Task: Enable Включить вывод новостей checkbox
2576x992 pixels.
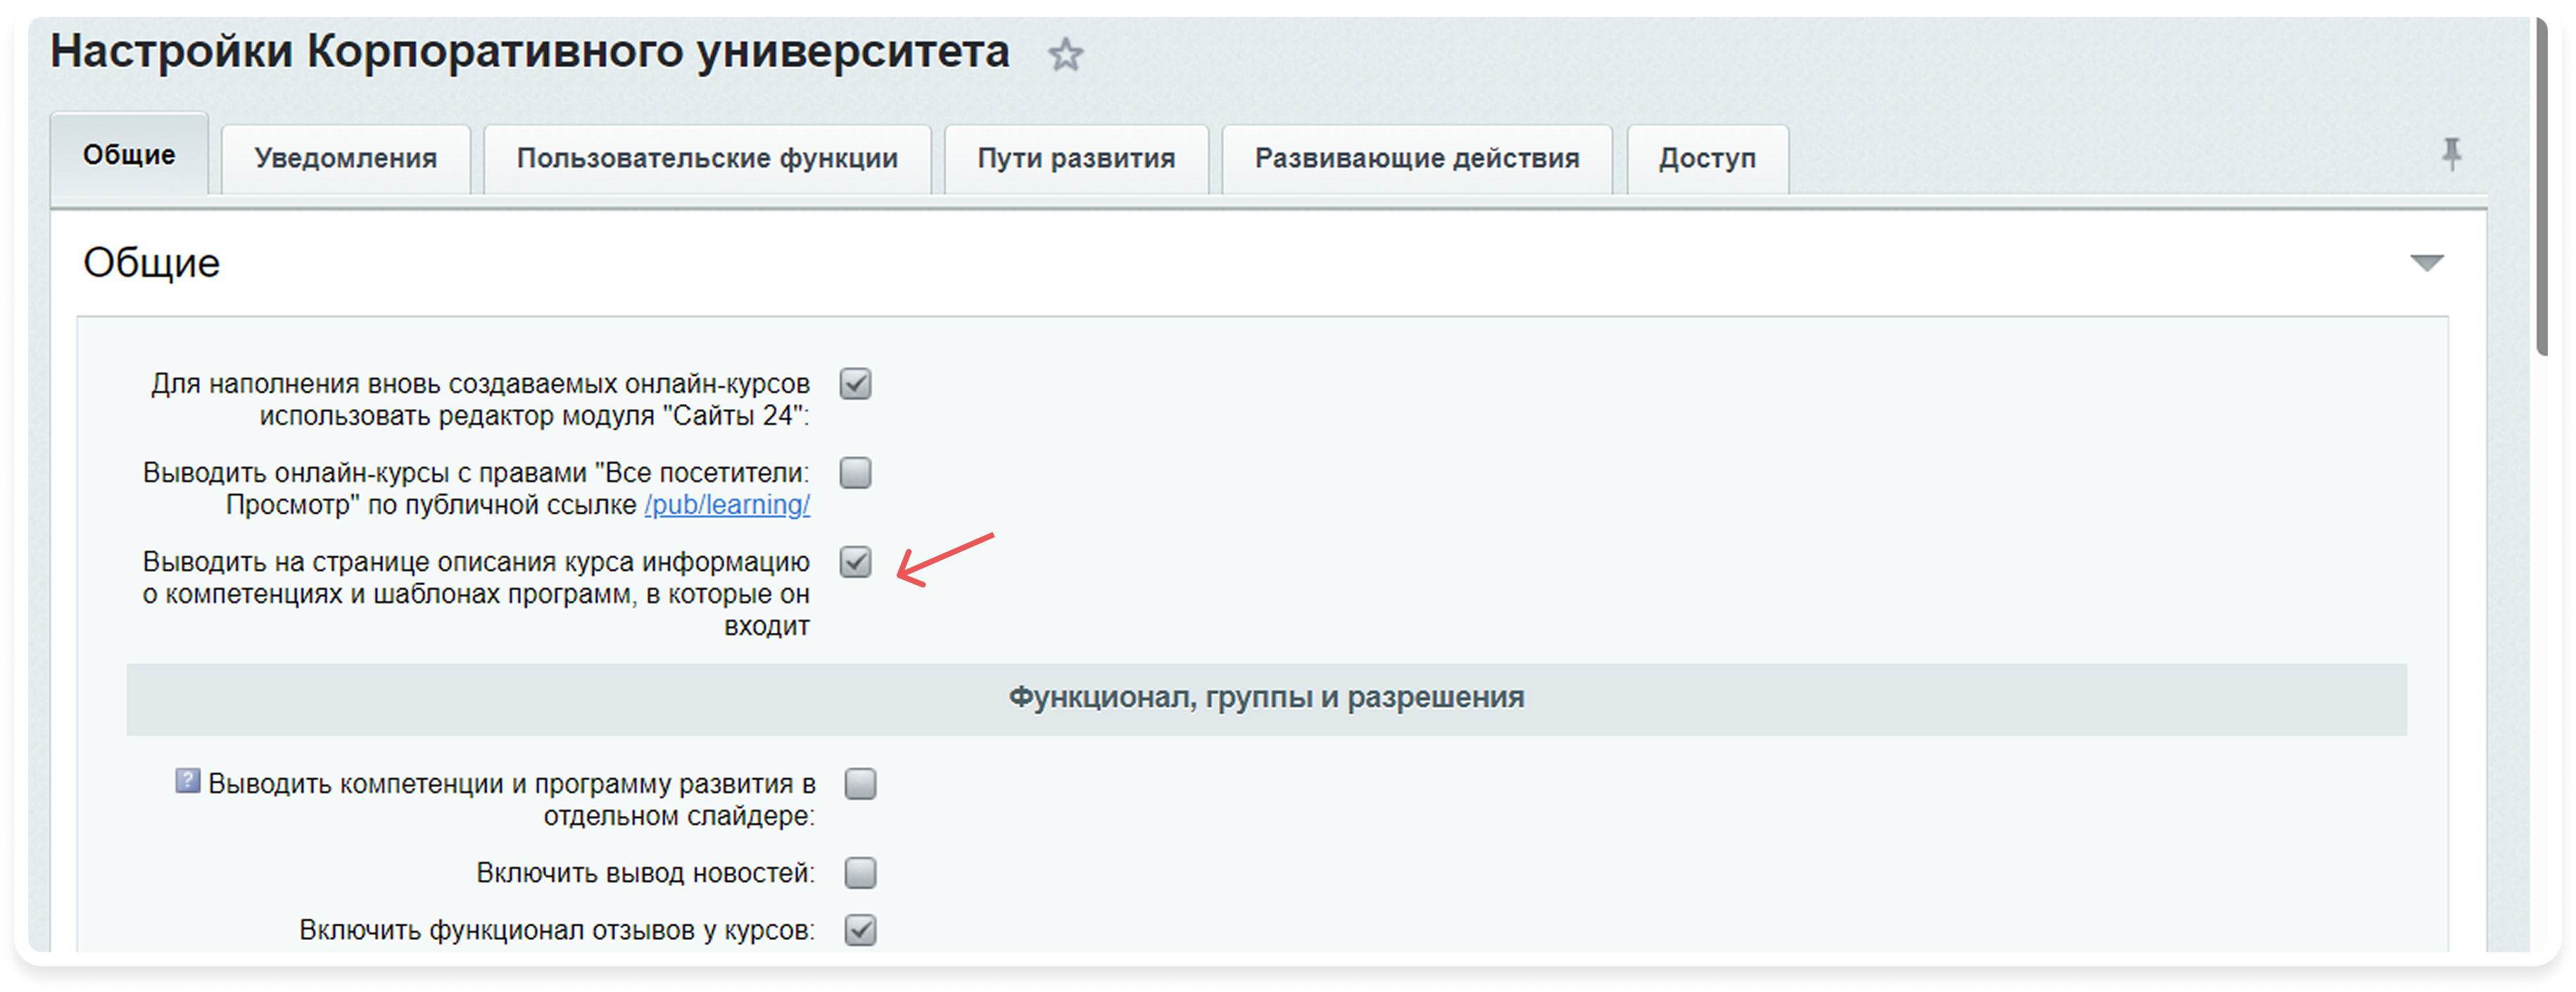Action: click(860, 873)
